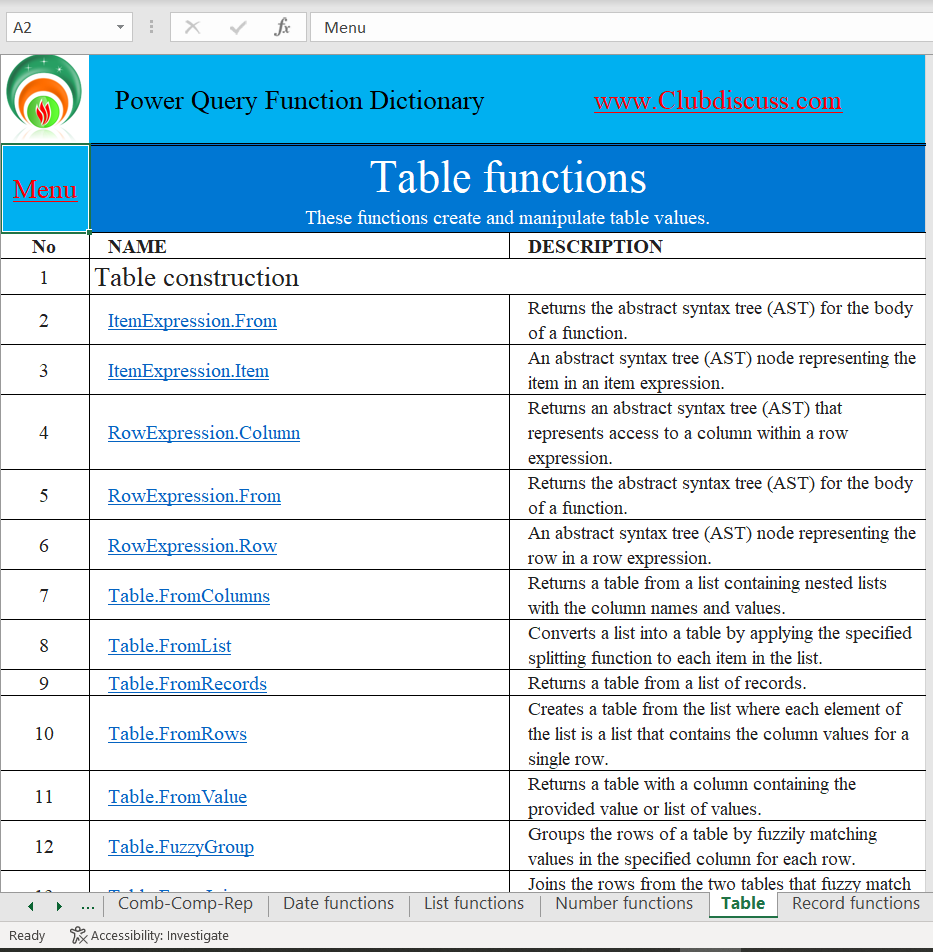The image size is (933, 952).
Task: Switch to the Number functions sheet tab
Action: pyautogui.click(x=623, y=903)
